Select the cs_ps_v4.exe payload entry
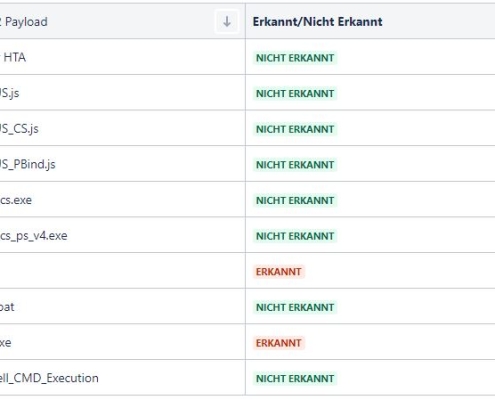Viewport: 495px width, 400px height. 34,236
